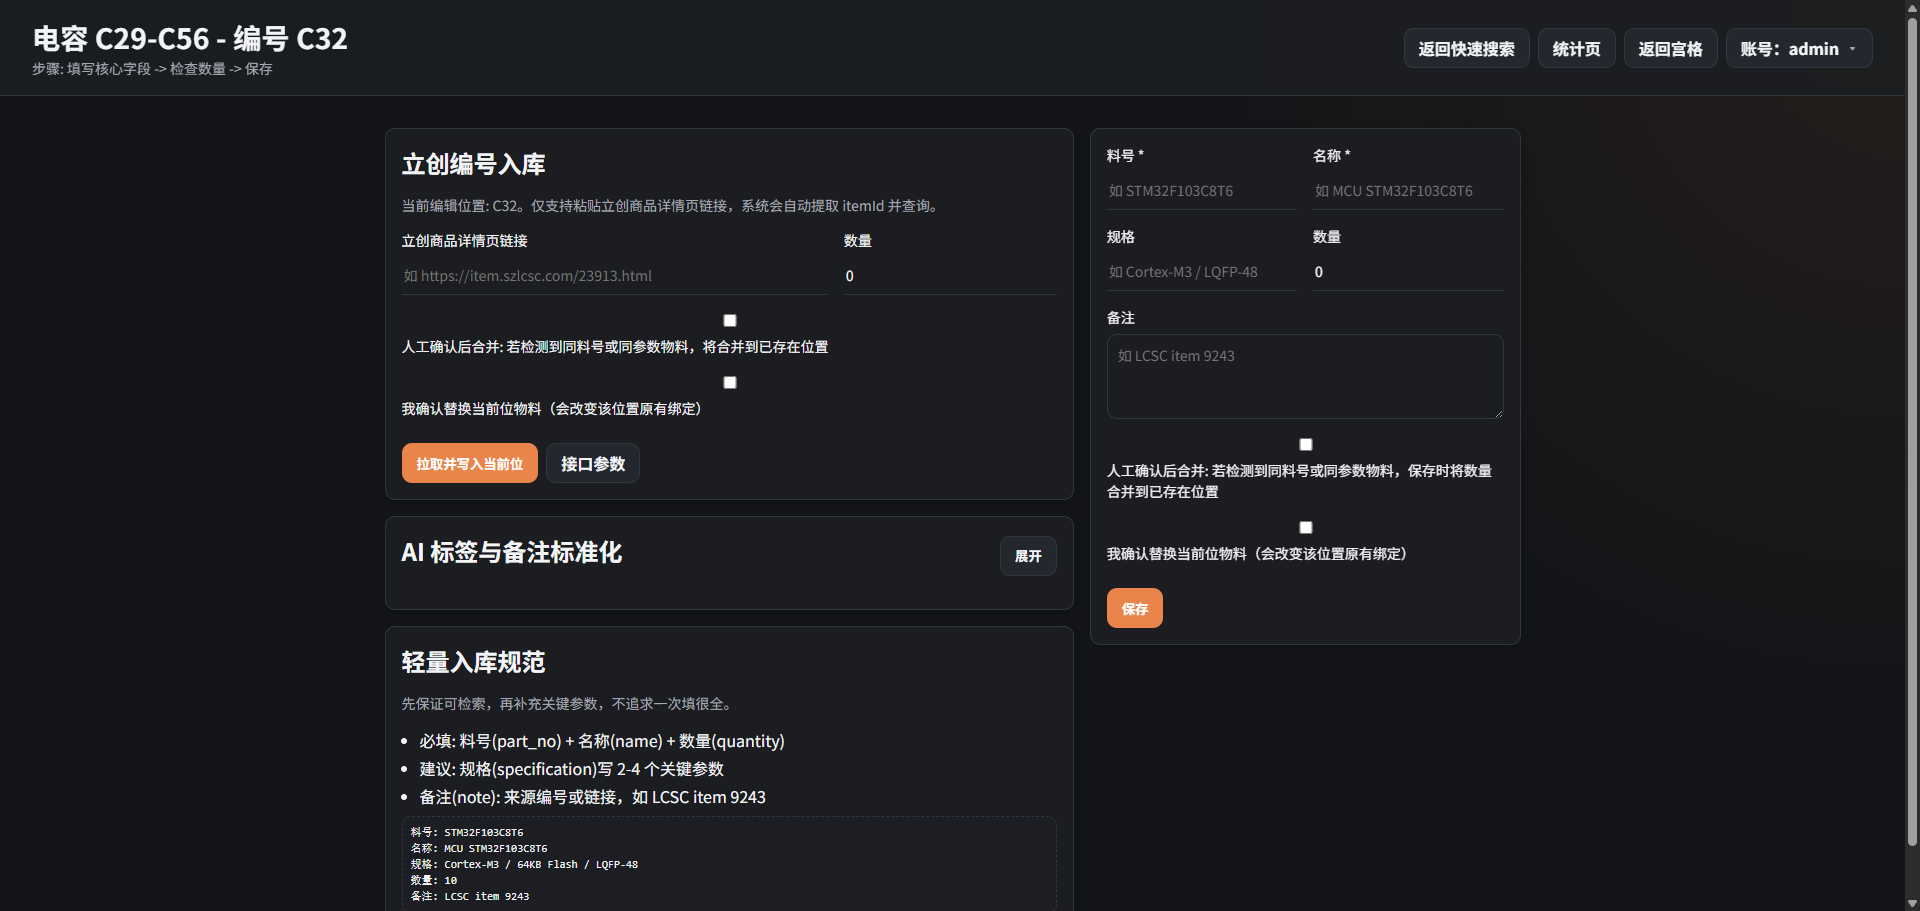
Task: Focus the 数量 field in 立创编号入库 panel
Action: (x=948, y=276)
